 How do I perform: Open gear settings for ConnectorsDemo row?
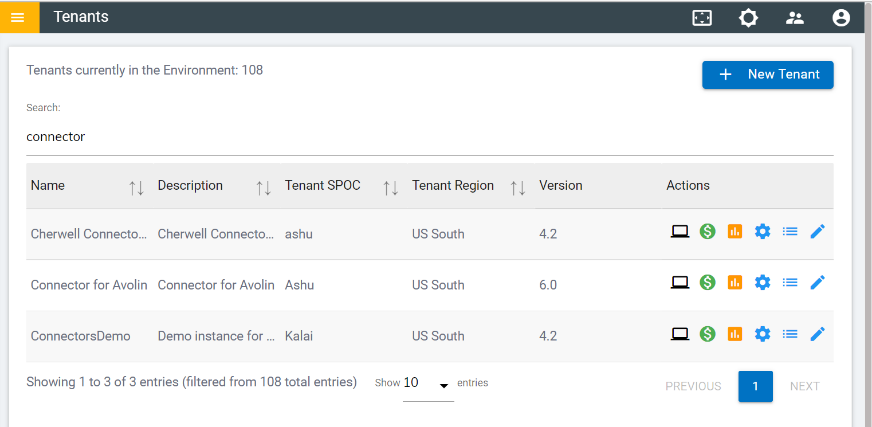[x=762, y=334]
